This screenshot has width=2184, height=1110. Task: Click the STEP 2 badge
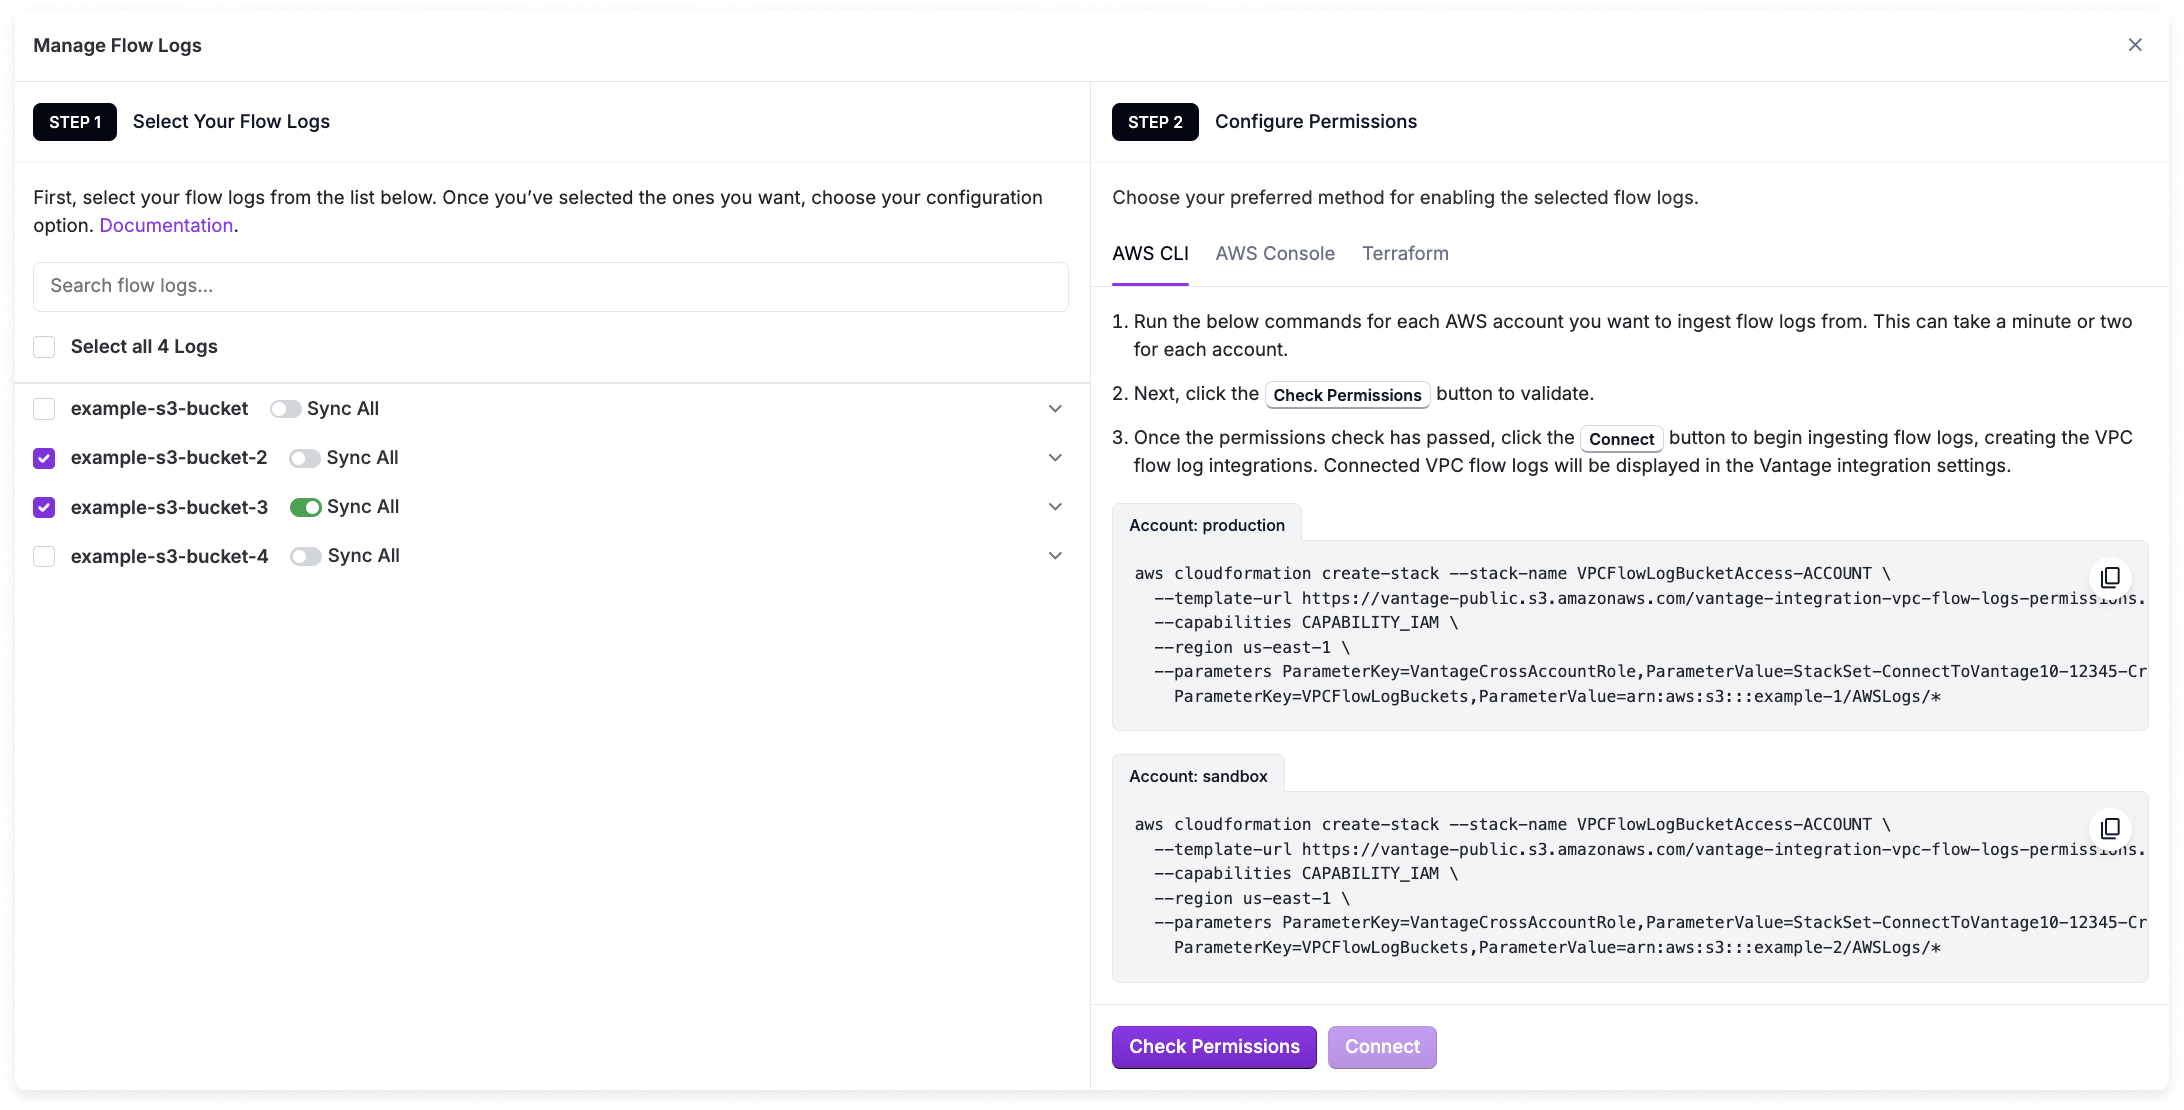[x=1155, y=122]
